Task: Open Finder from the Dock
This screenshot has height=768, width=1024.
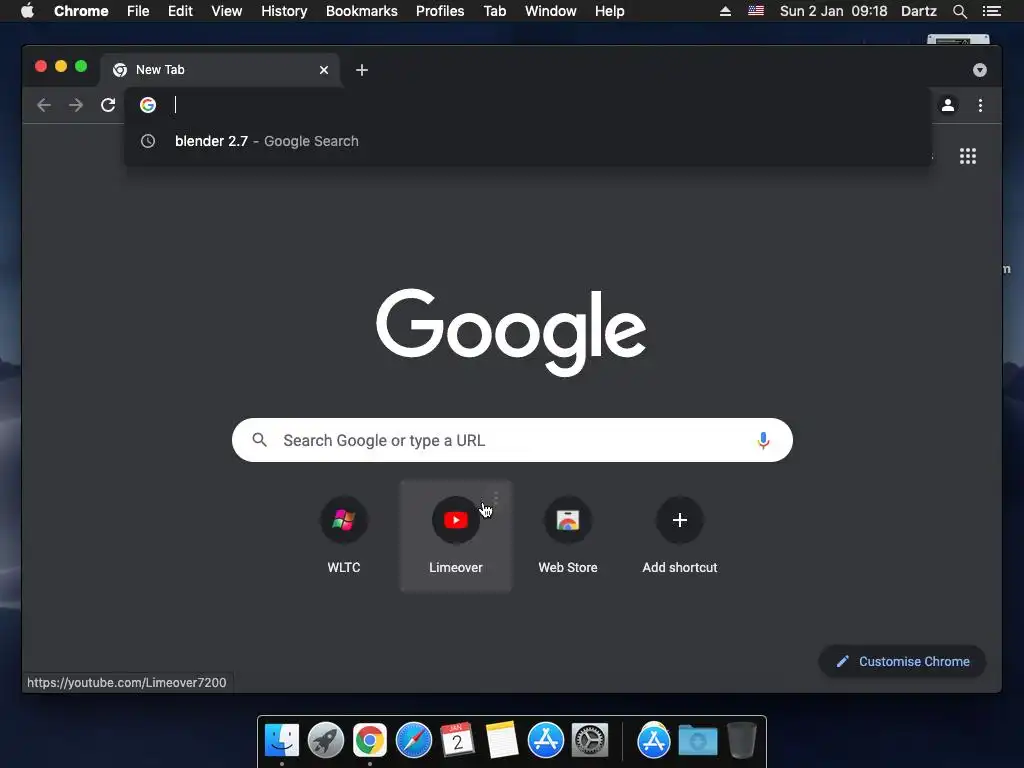Action: pos(281,740)
